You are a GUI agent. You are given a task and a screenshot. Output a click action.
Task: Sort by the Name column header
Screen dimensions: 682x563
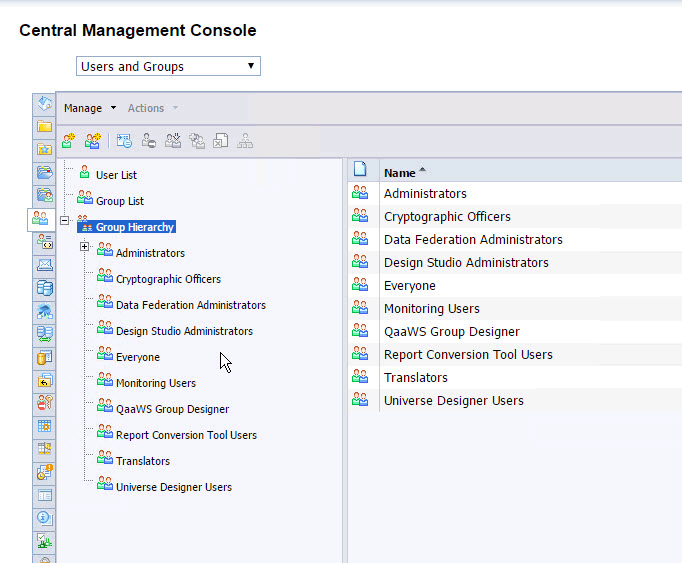click(x=405, y=173)
